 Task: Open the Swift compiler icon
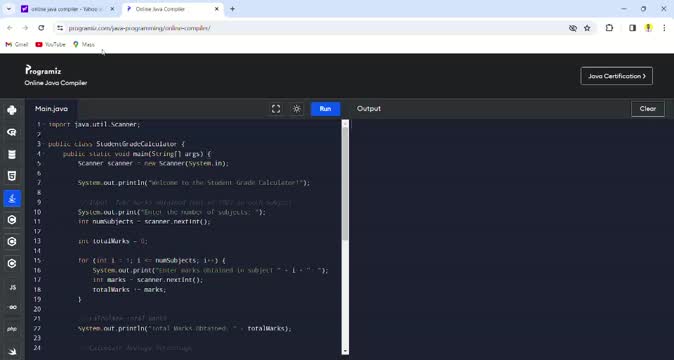tap(12, 351)
